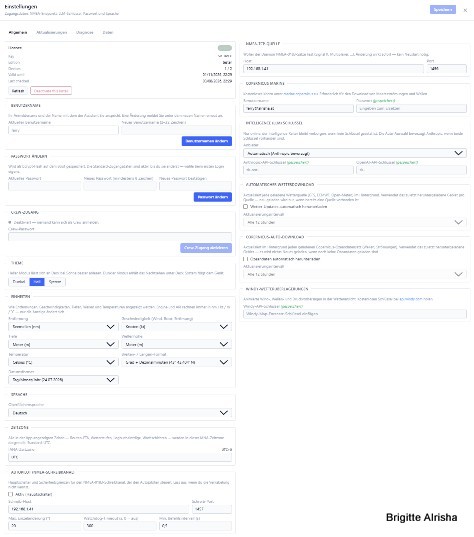Close the Einstellungen dialog with the X
474x537 pixels.
coord(465,10)
